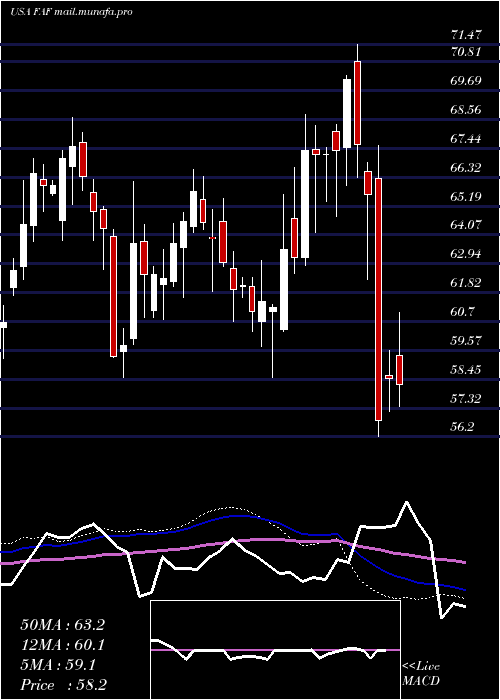
Task: Click the 66.32 price level label
Action: (x=466, y=168)
